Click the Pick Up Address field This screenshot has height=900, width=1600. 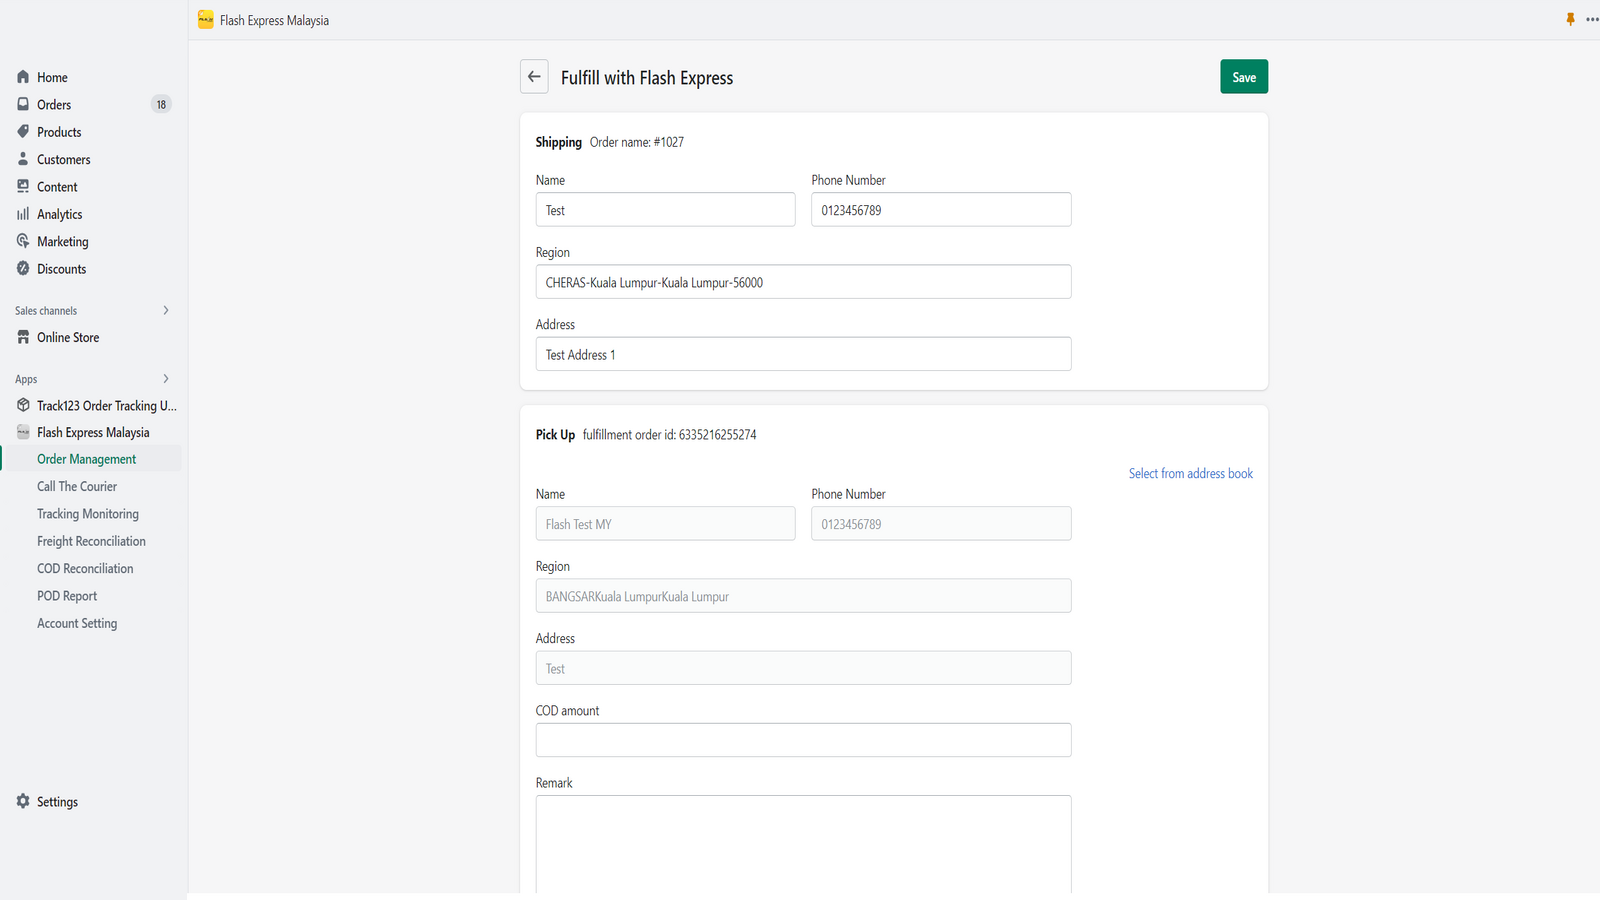[x=803, y=668]
